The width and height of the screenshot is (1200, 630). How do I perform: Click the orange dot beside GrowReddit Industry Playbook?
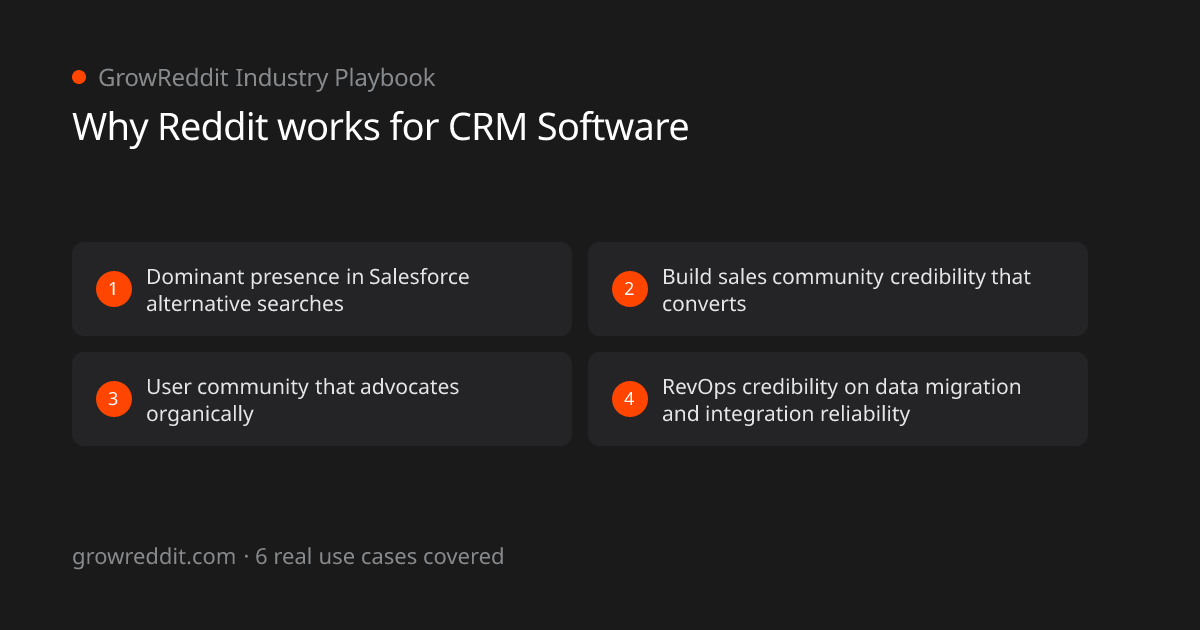point(79,77)
